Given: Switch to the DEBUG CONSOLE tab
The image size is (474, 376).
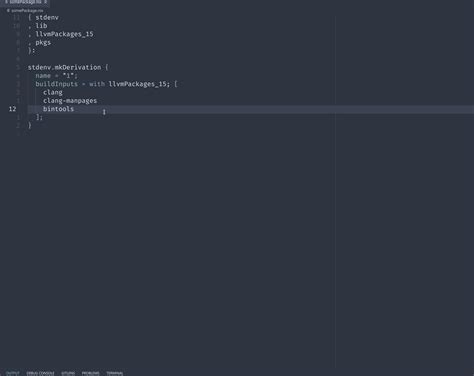Looking at the screenshot, I should [40, 373].
